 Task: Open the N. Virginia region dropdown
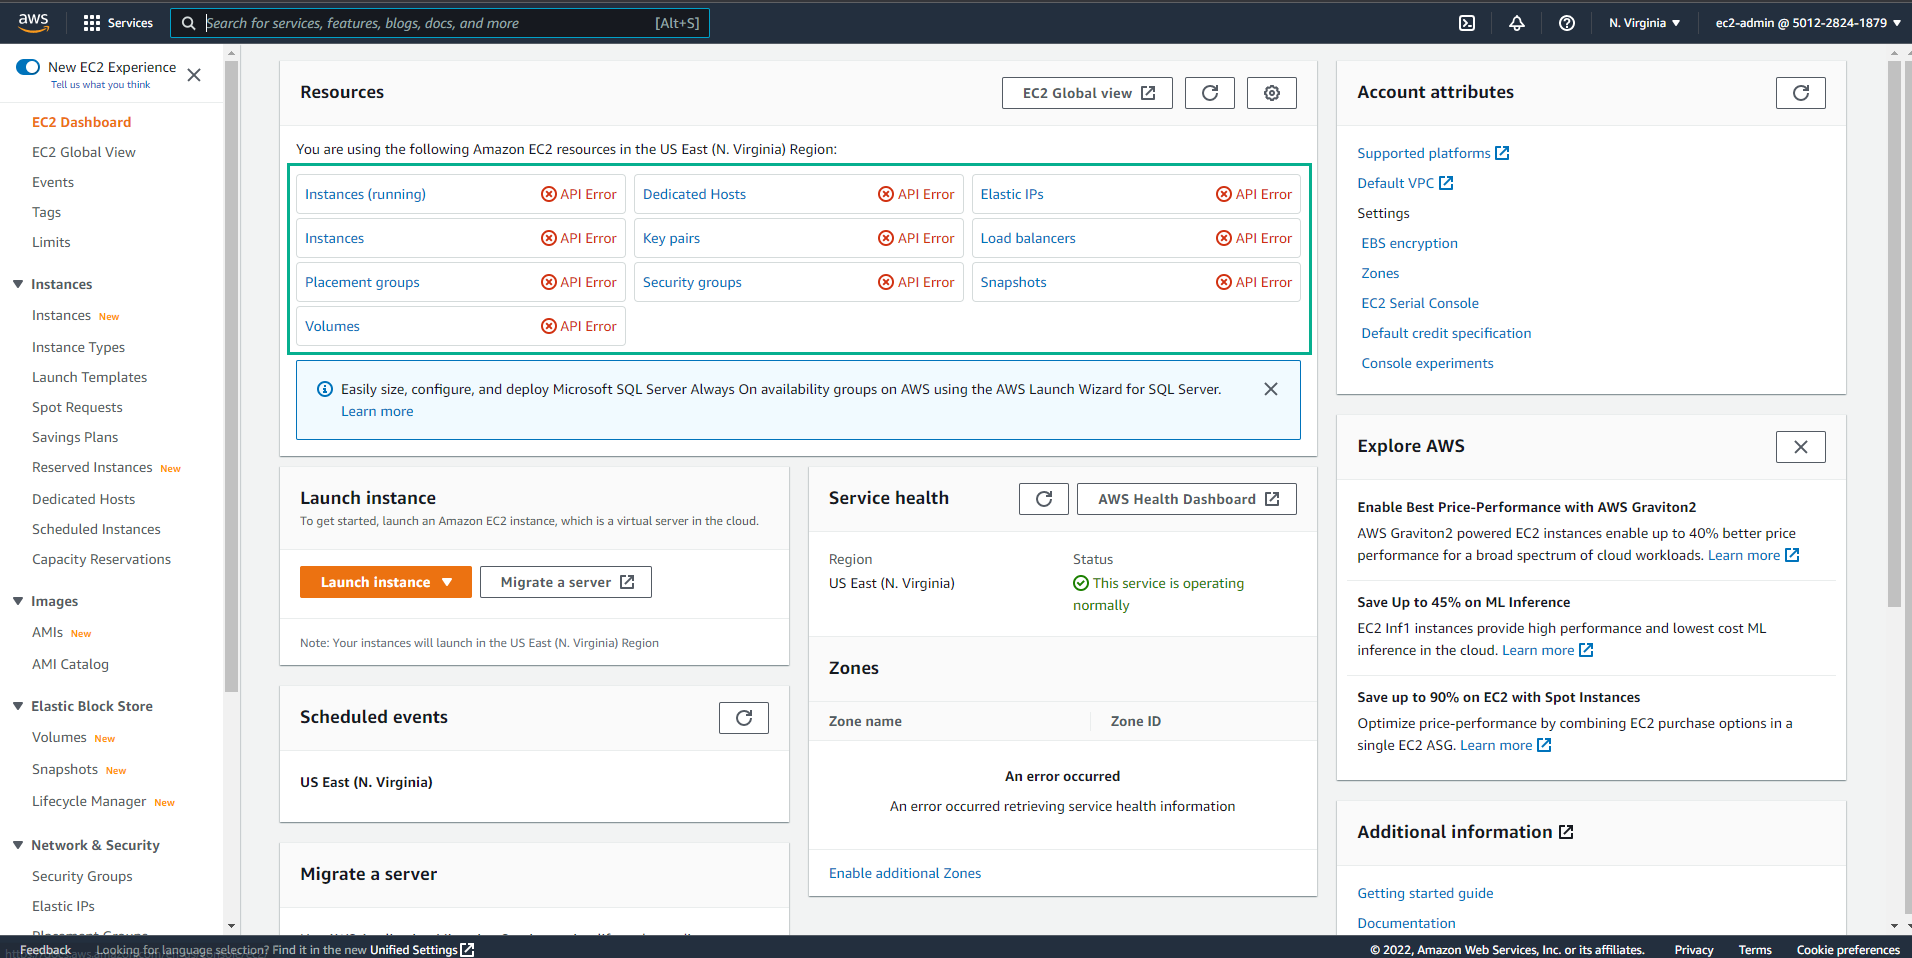tap(1644, 23)
